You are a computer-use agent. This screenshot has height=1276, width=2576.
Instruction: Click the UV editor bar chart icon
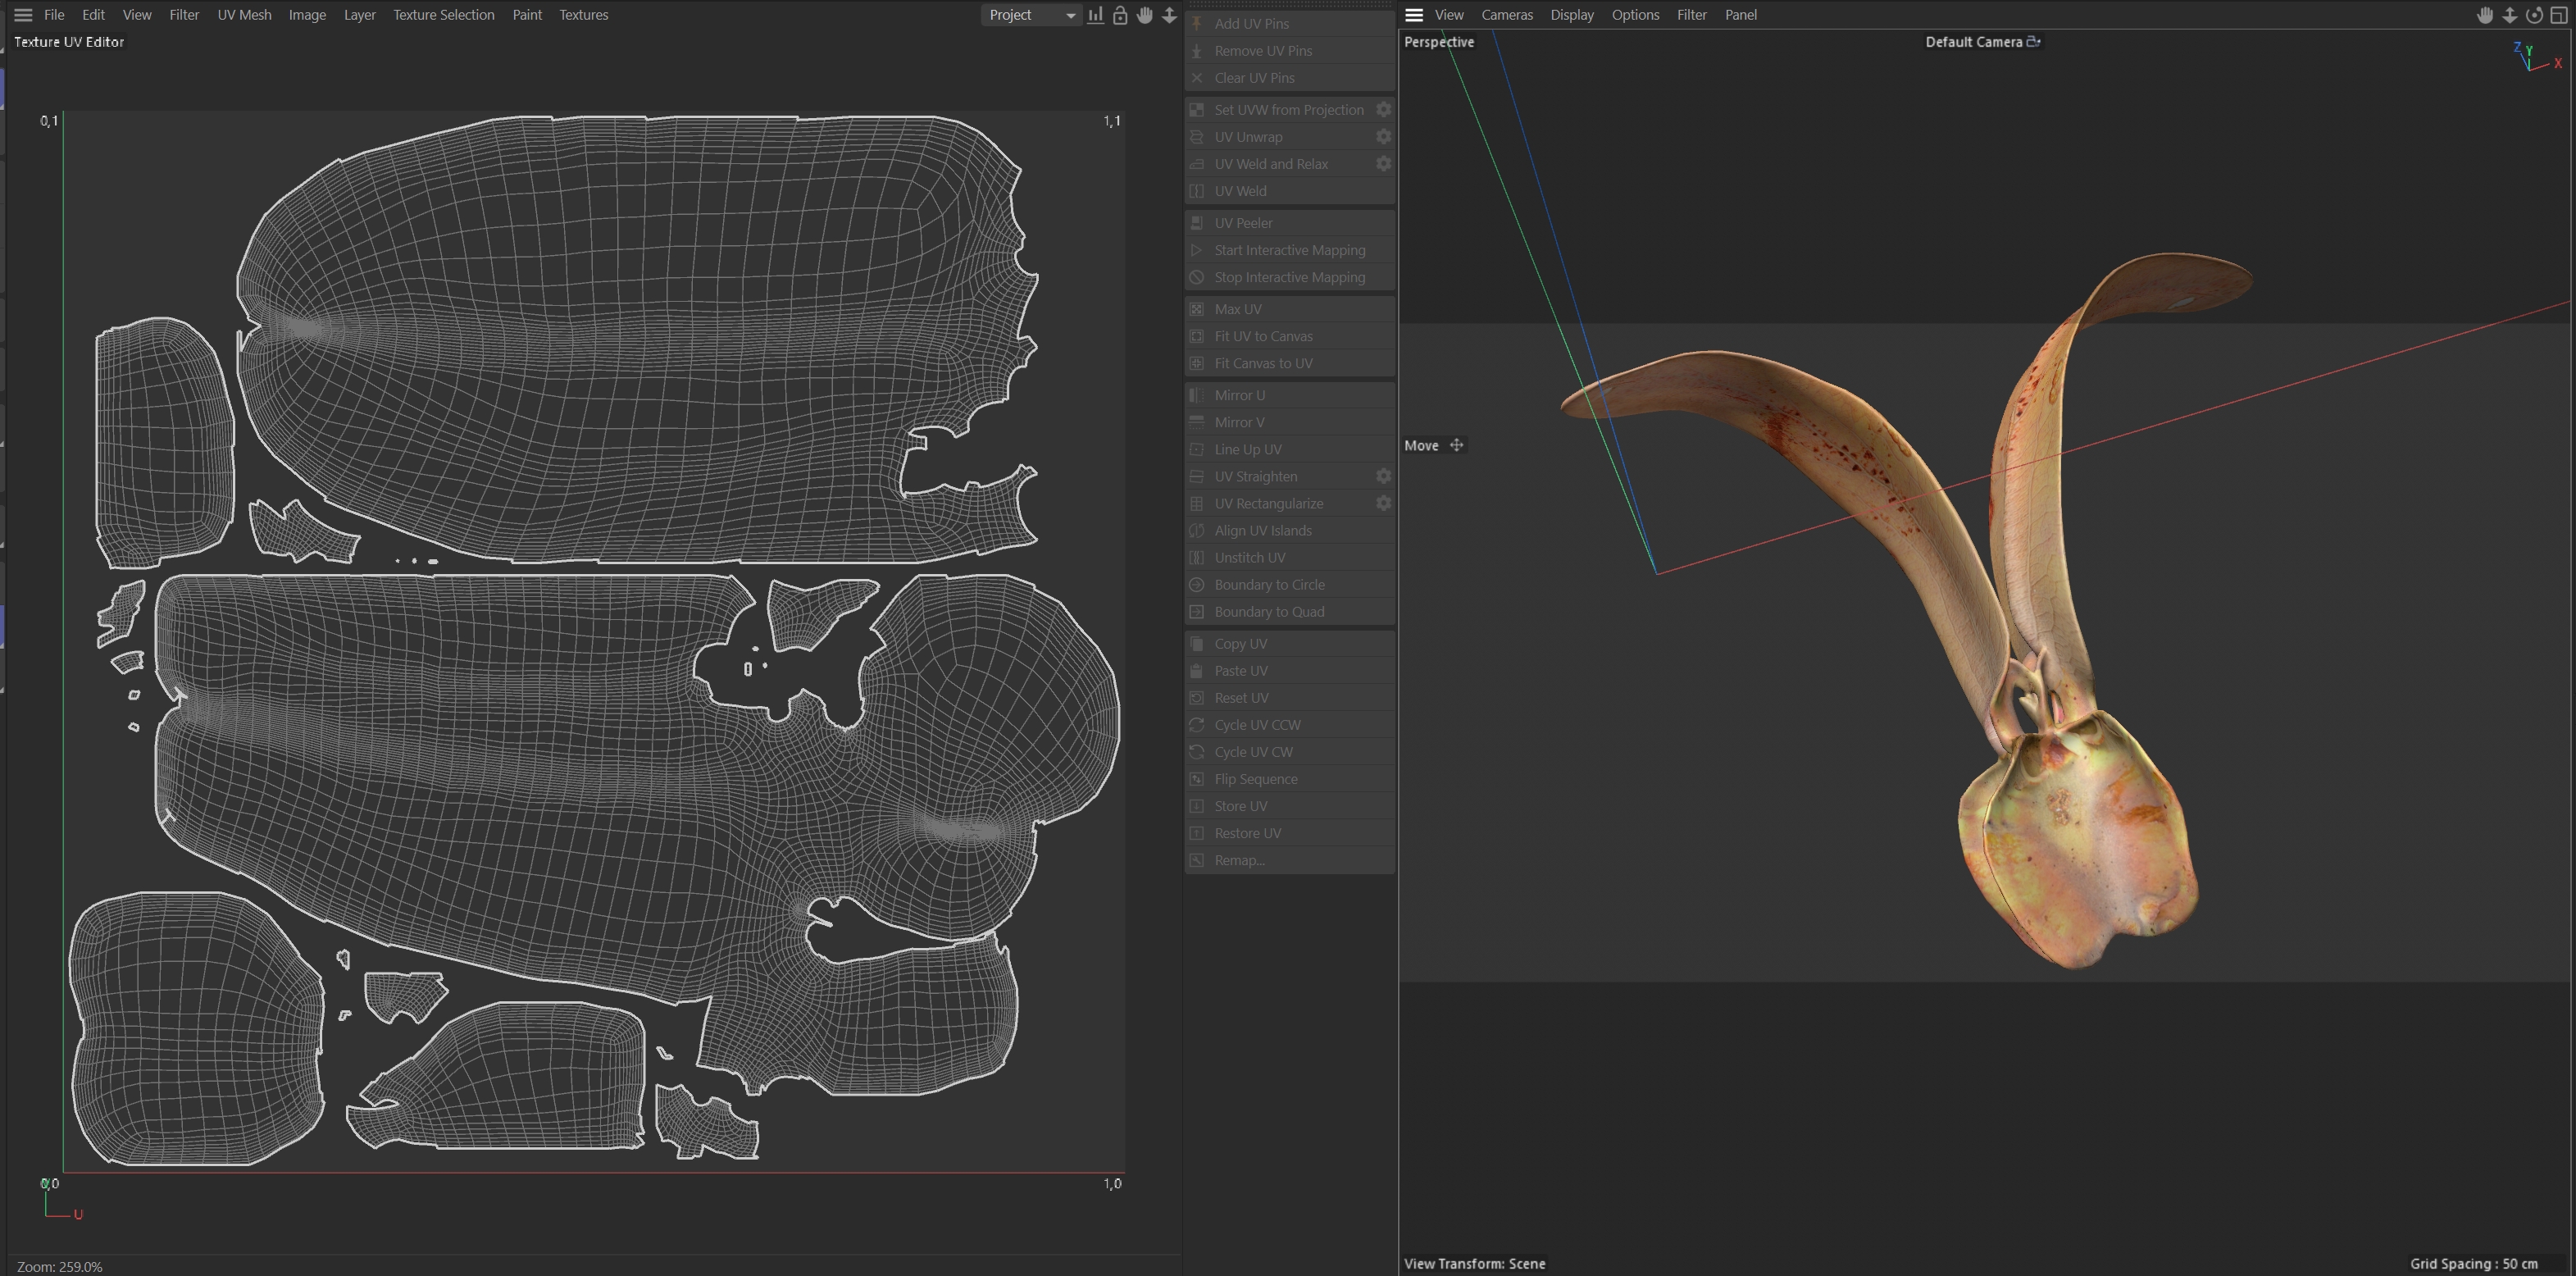tap(1096, 15)
